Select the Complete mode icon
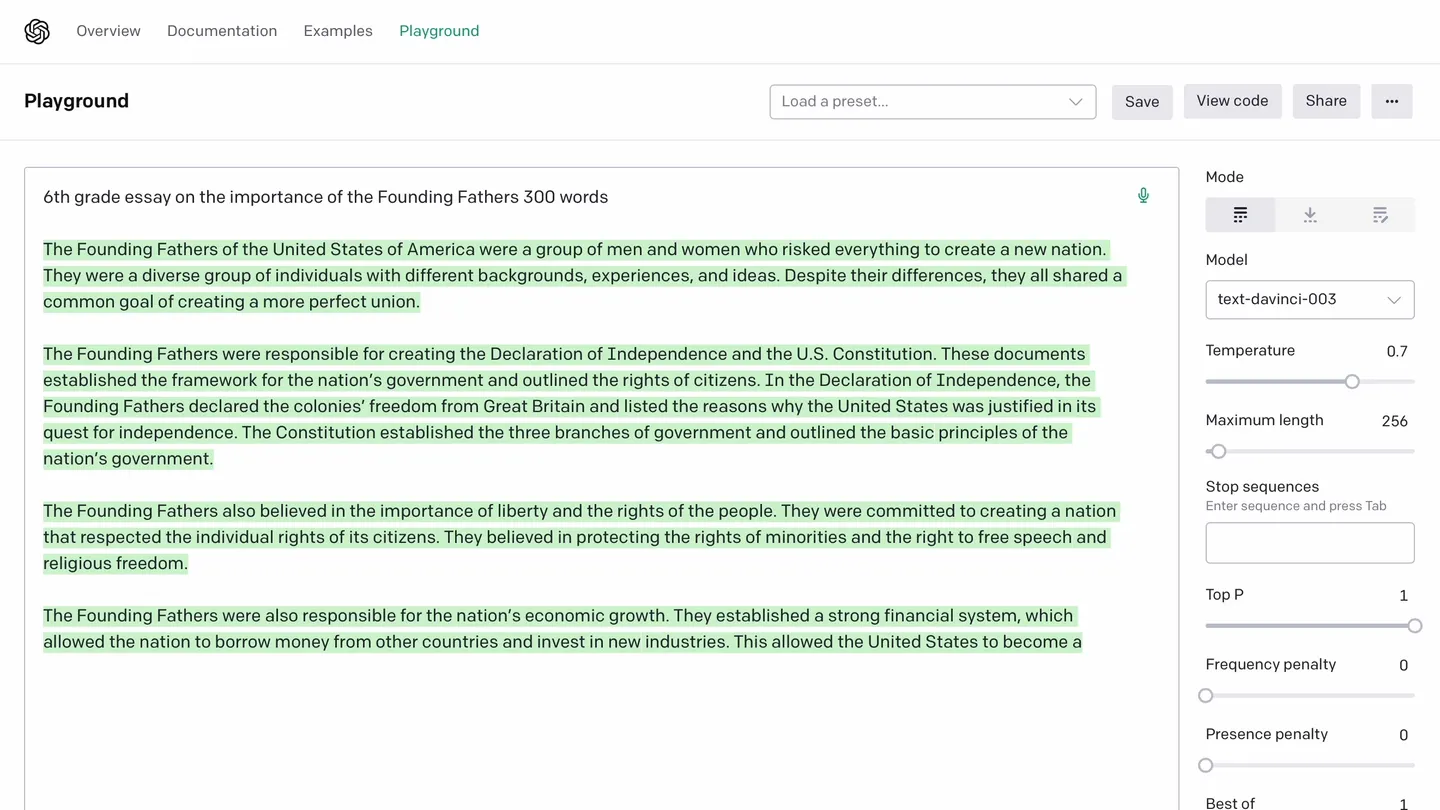1440x810 pixels. tap(1240, 215)
